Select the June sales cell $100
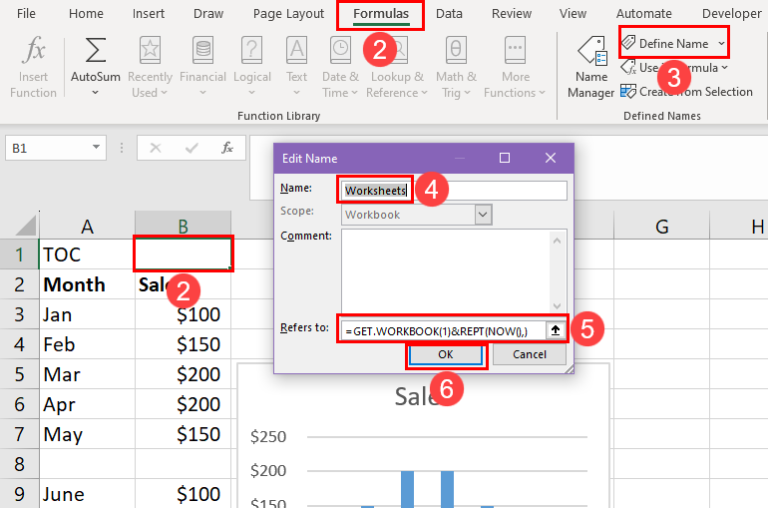 pos(183,494)
